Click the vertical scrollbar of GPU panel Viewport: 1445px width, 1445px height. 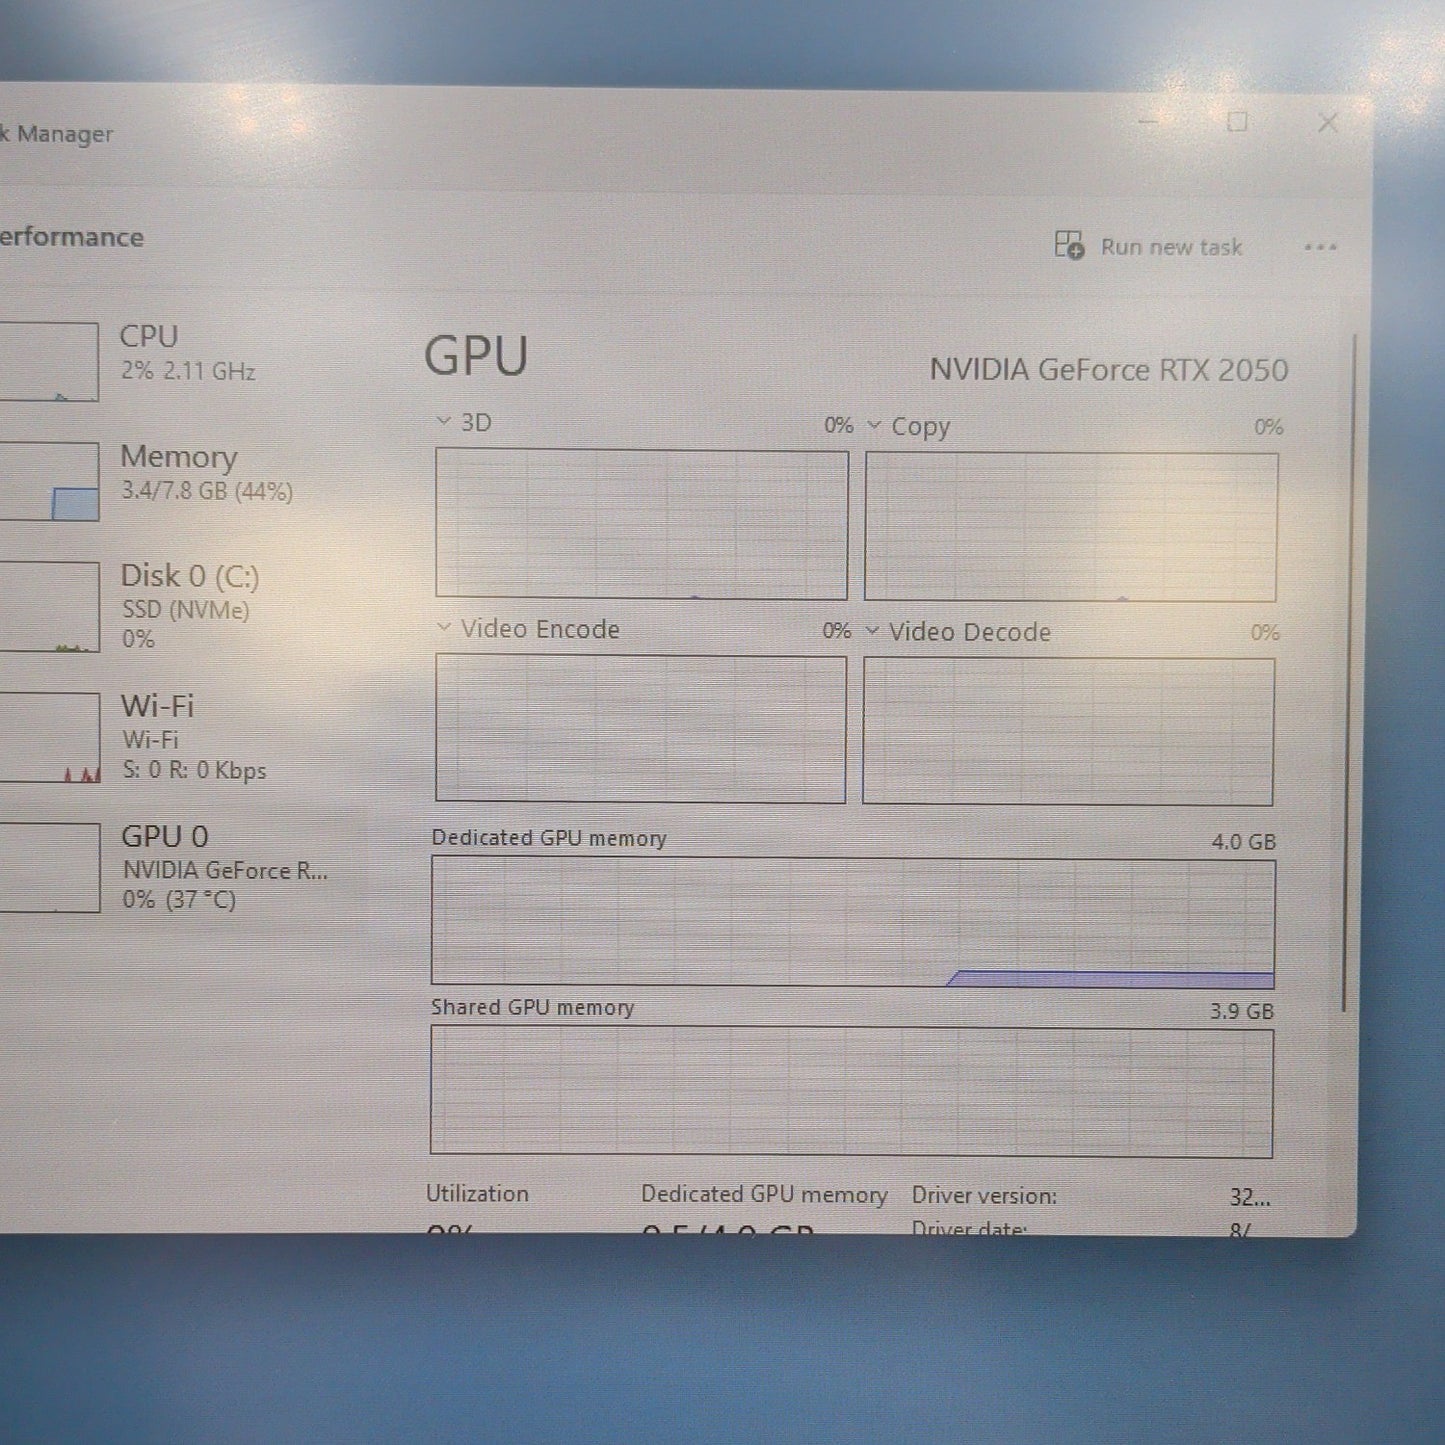tap(1348, 672)
